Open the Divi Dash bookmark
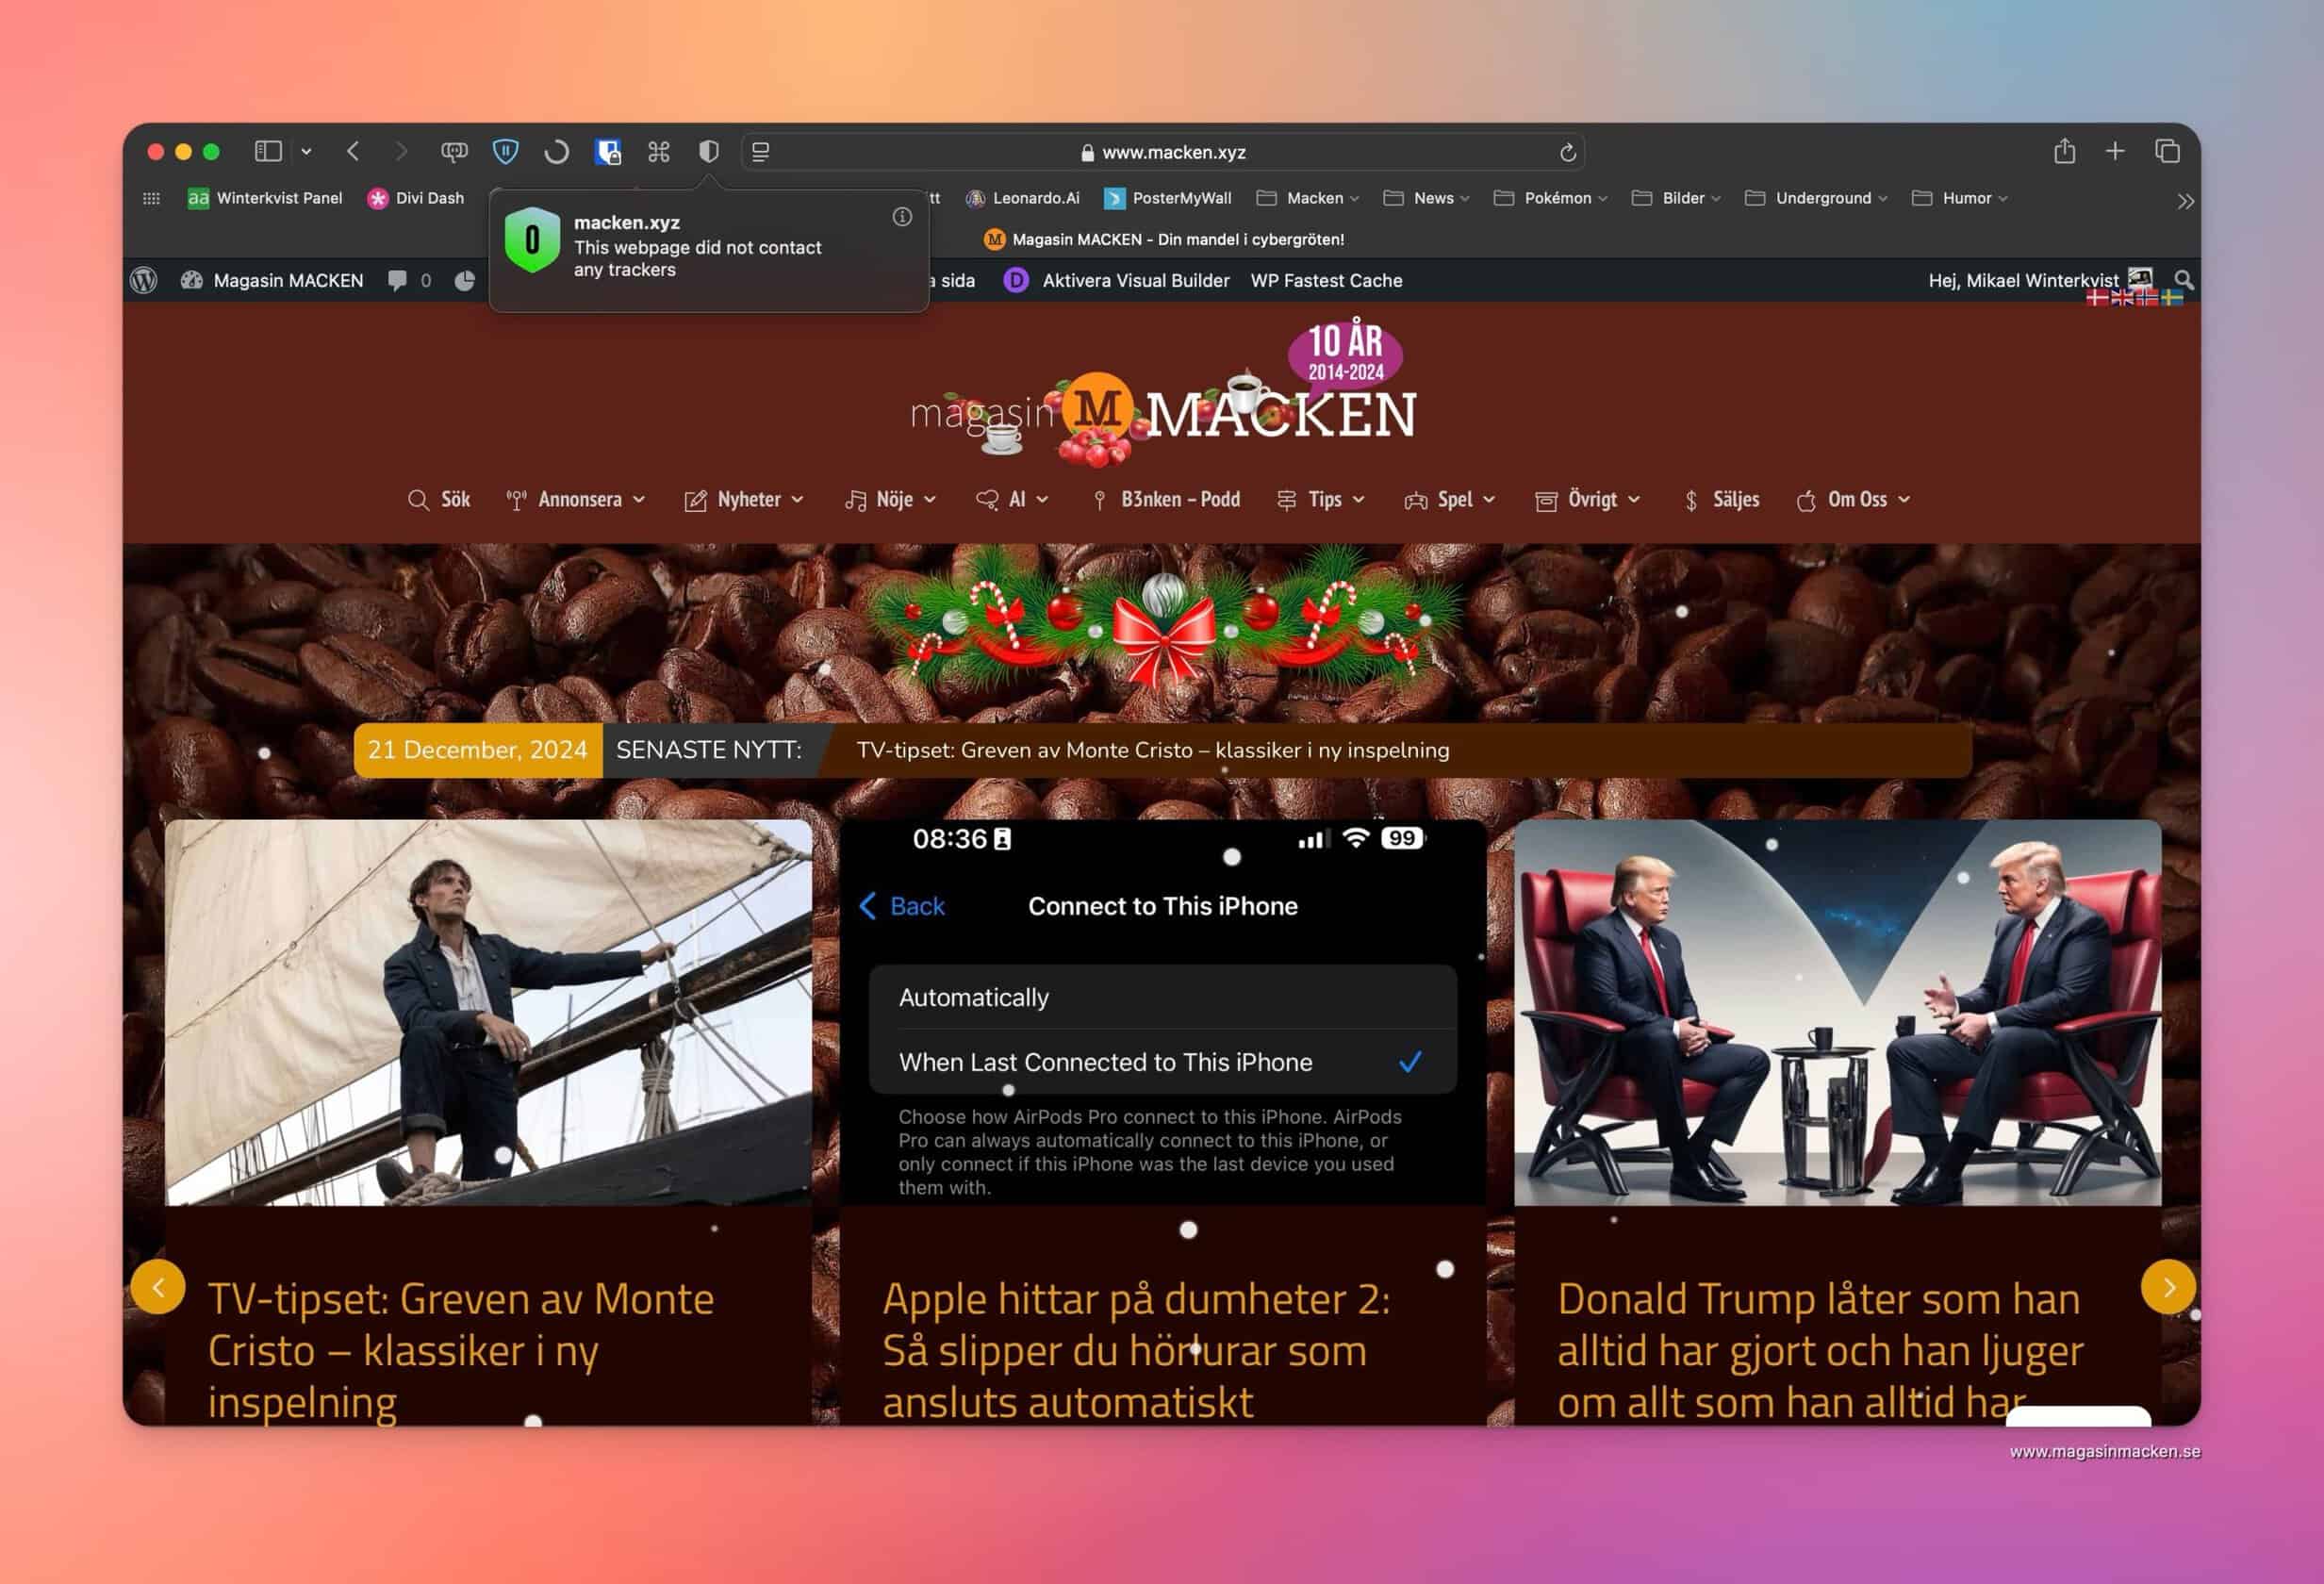The height and width of the screenshot is (1584, 2324). click(x=416, y=198)
